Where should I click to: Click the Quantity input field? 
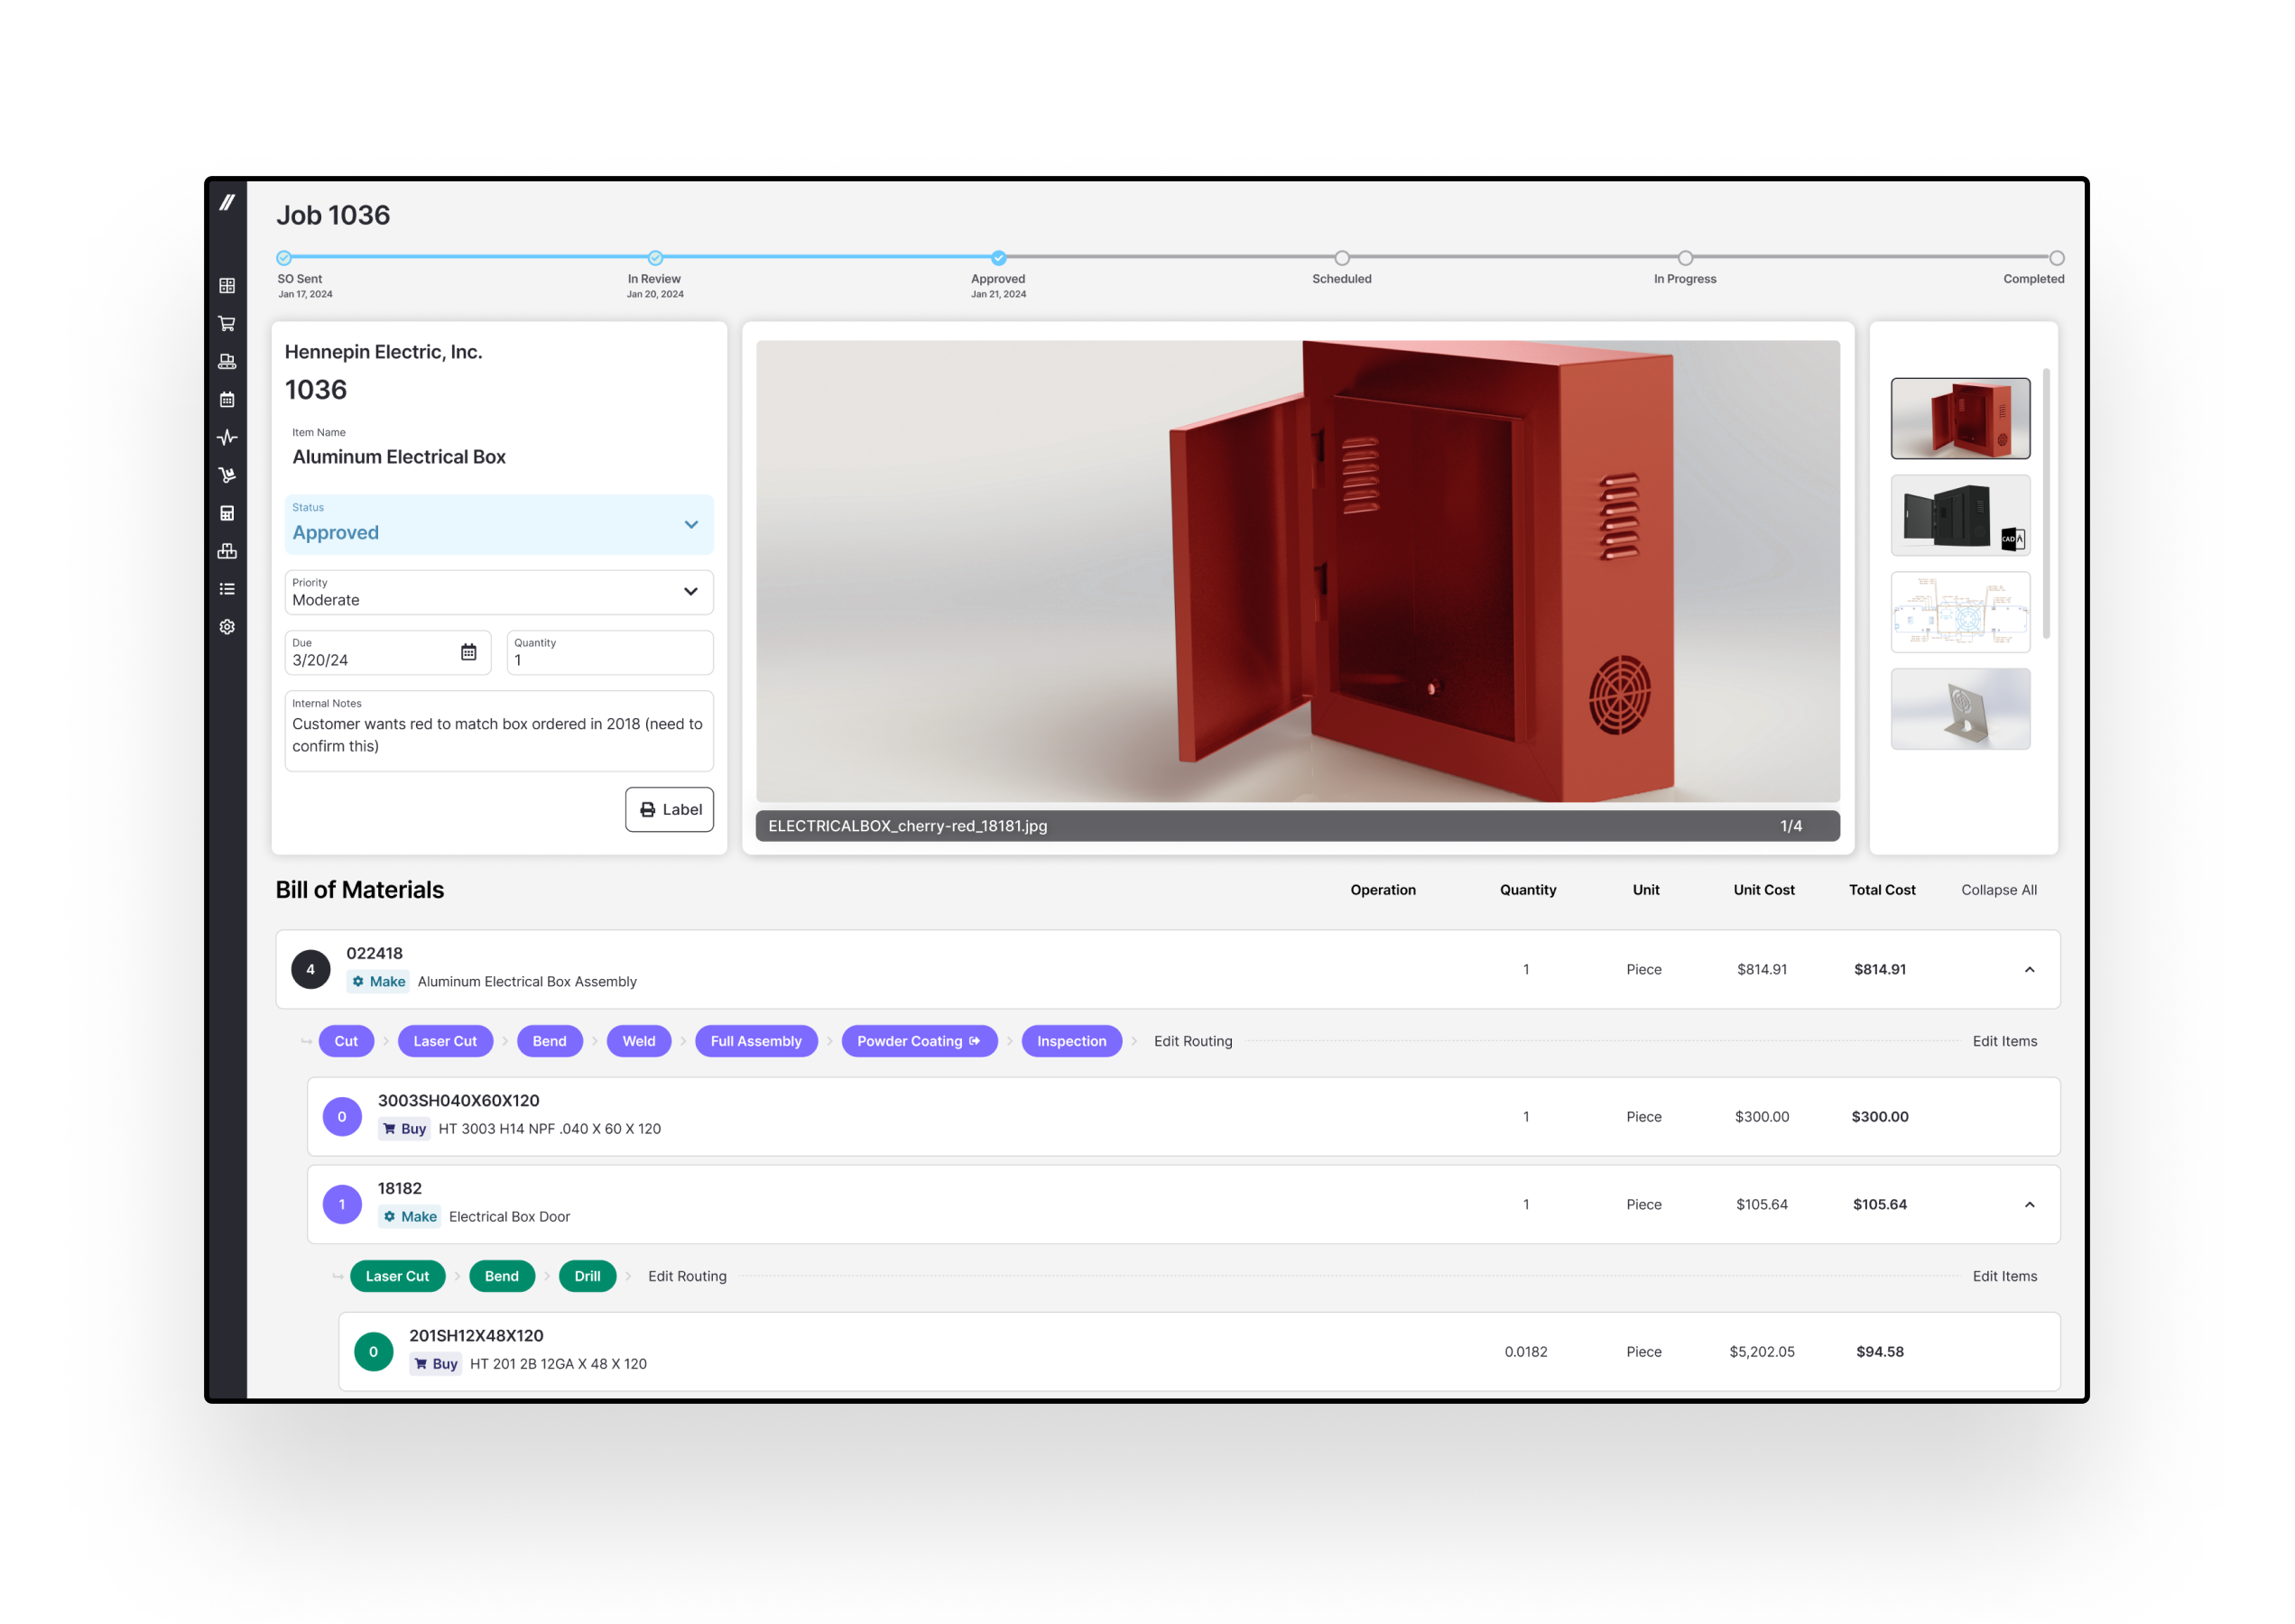[x=609, y=659]
